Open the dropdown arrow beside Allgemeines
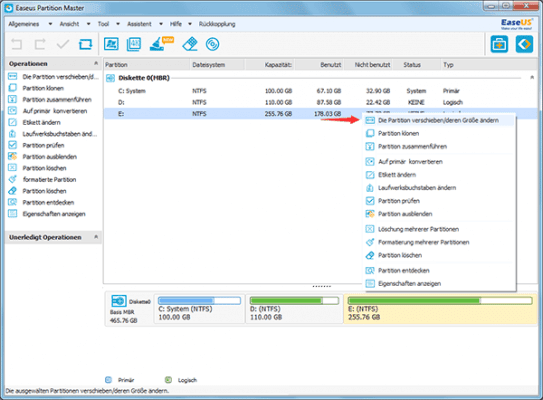Image resolution: width=543 pixels, height=400 pixels. 50,24
